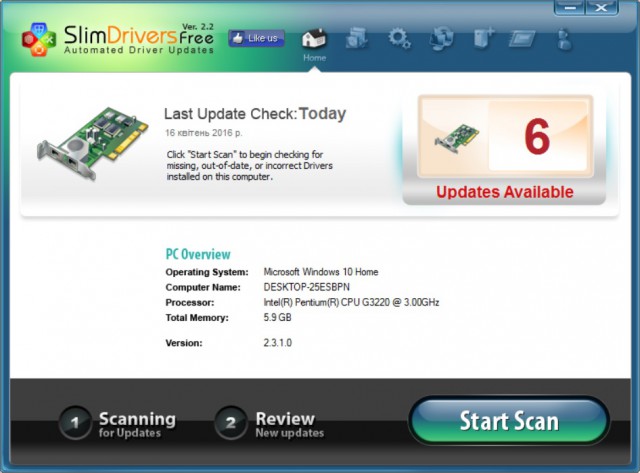Click the 6 Updates Available panel

pyautogui.click(x=504, y=149)
